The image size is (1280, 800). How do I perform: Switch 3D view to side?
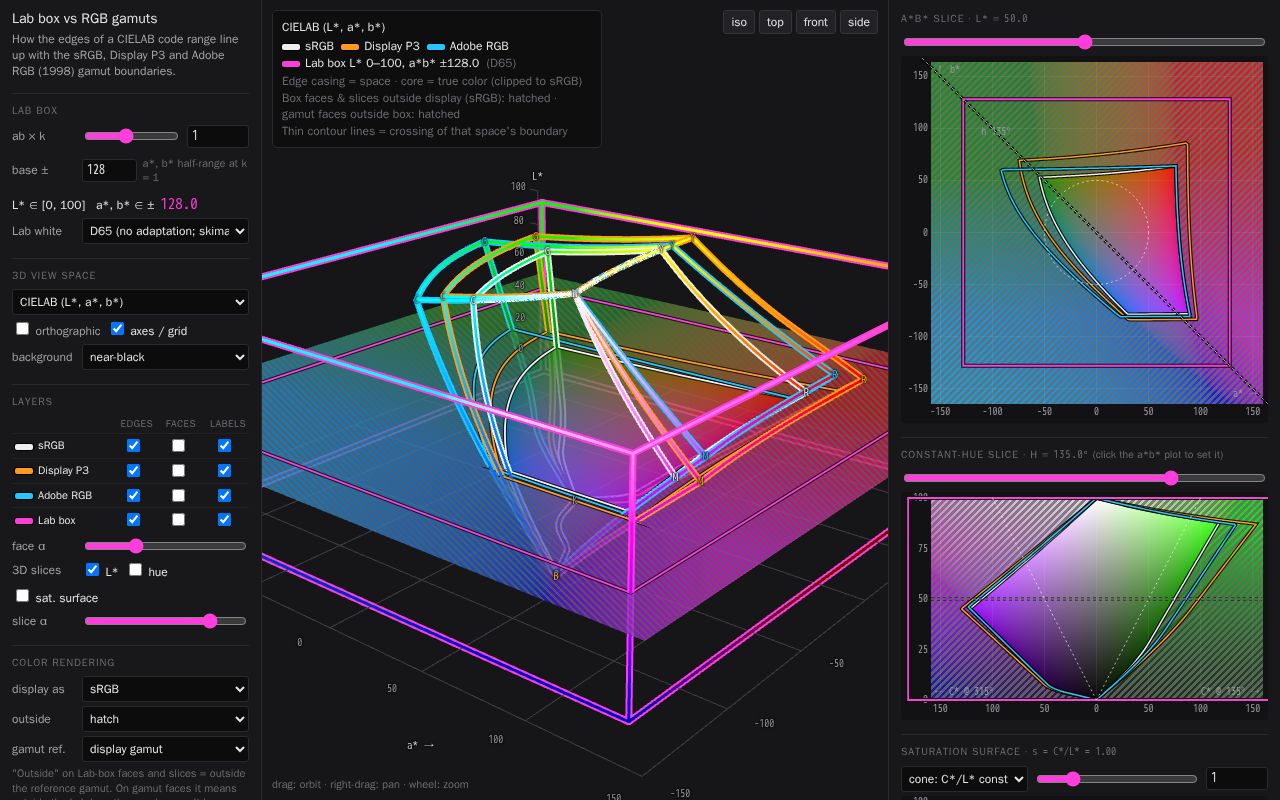pyautogui.click(x=859, y=22)
